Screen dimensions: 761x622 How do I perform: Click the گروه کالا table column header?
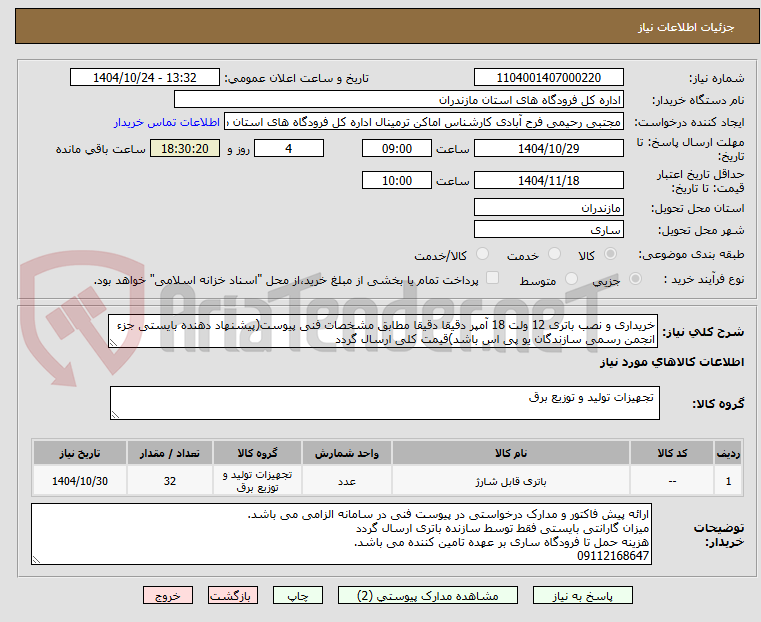257,453
